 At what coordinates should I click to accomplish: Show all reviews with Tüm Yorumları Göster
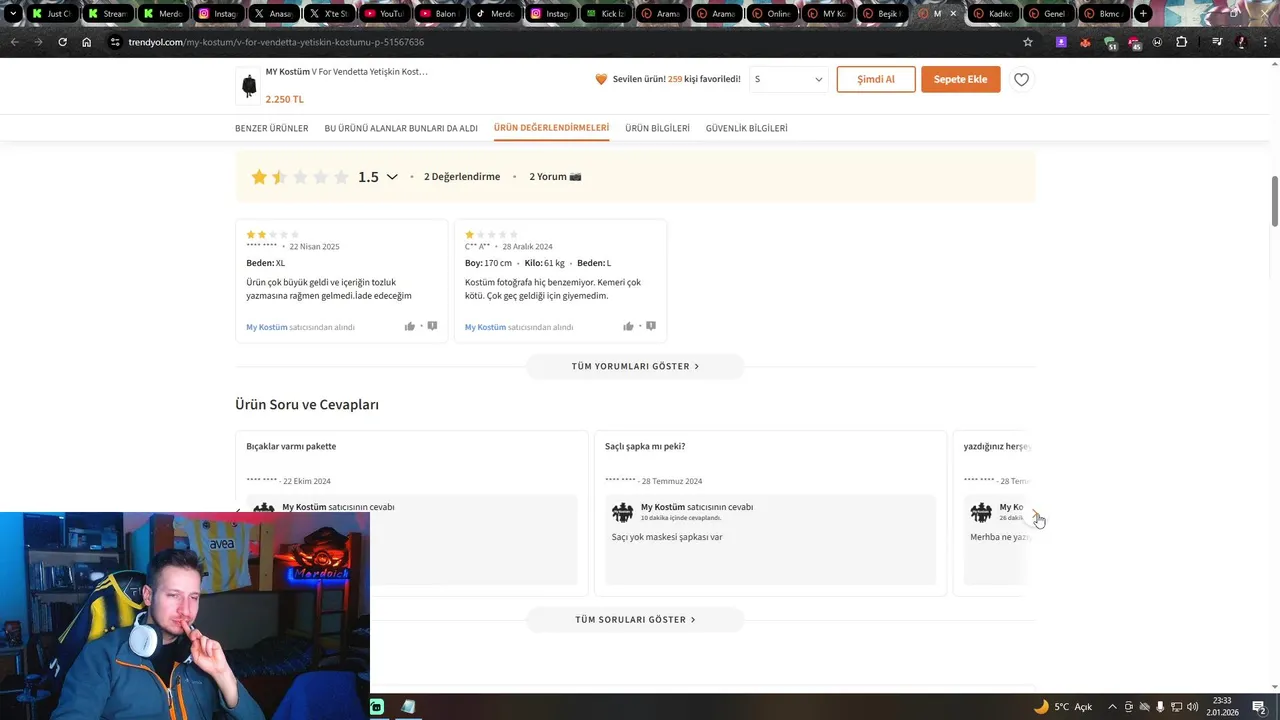[x=635, y=366]
